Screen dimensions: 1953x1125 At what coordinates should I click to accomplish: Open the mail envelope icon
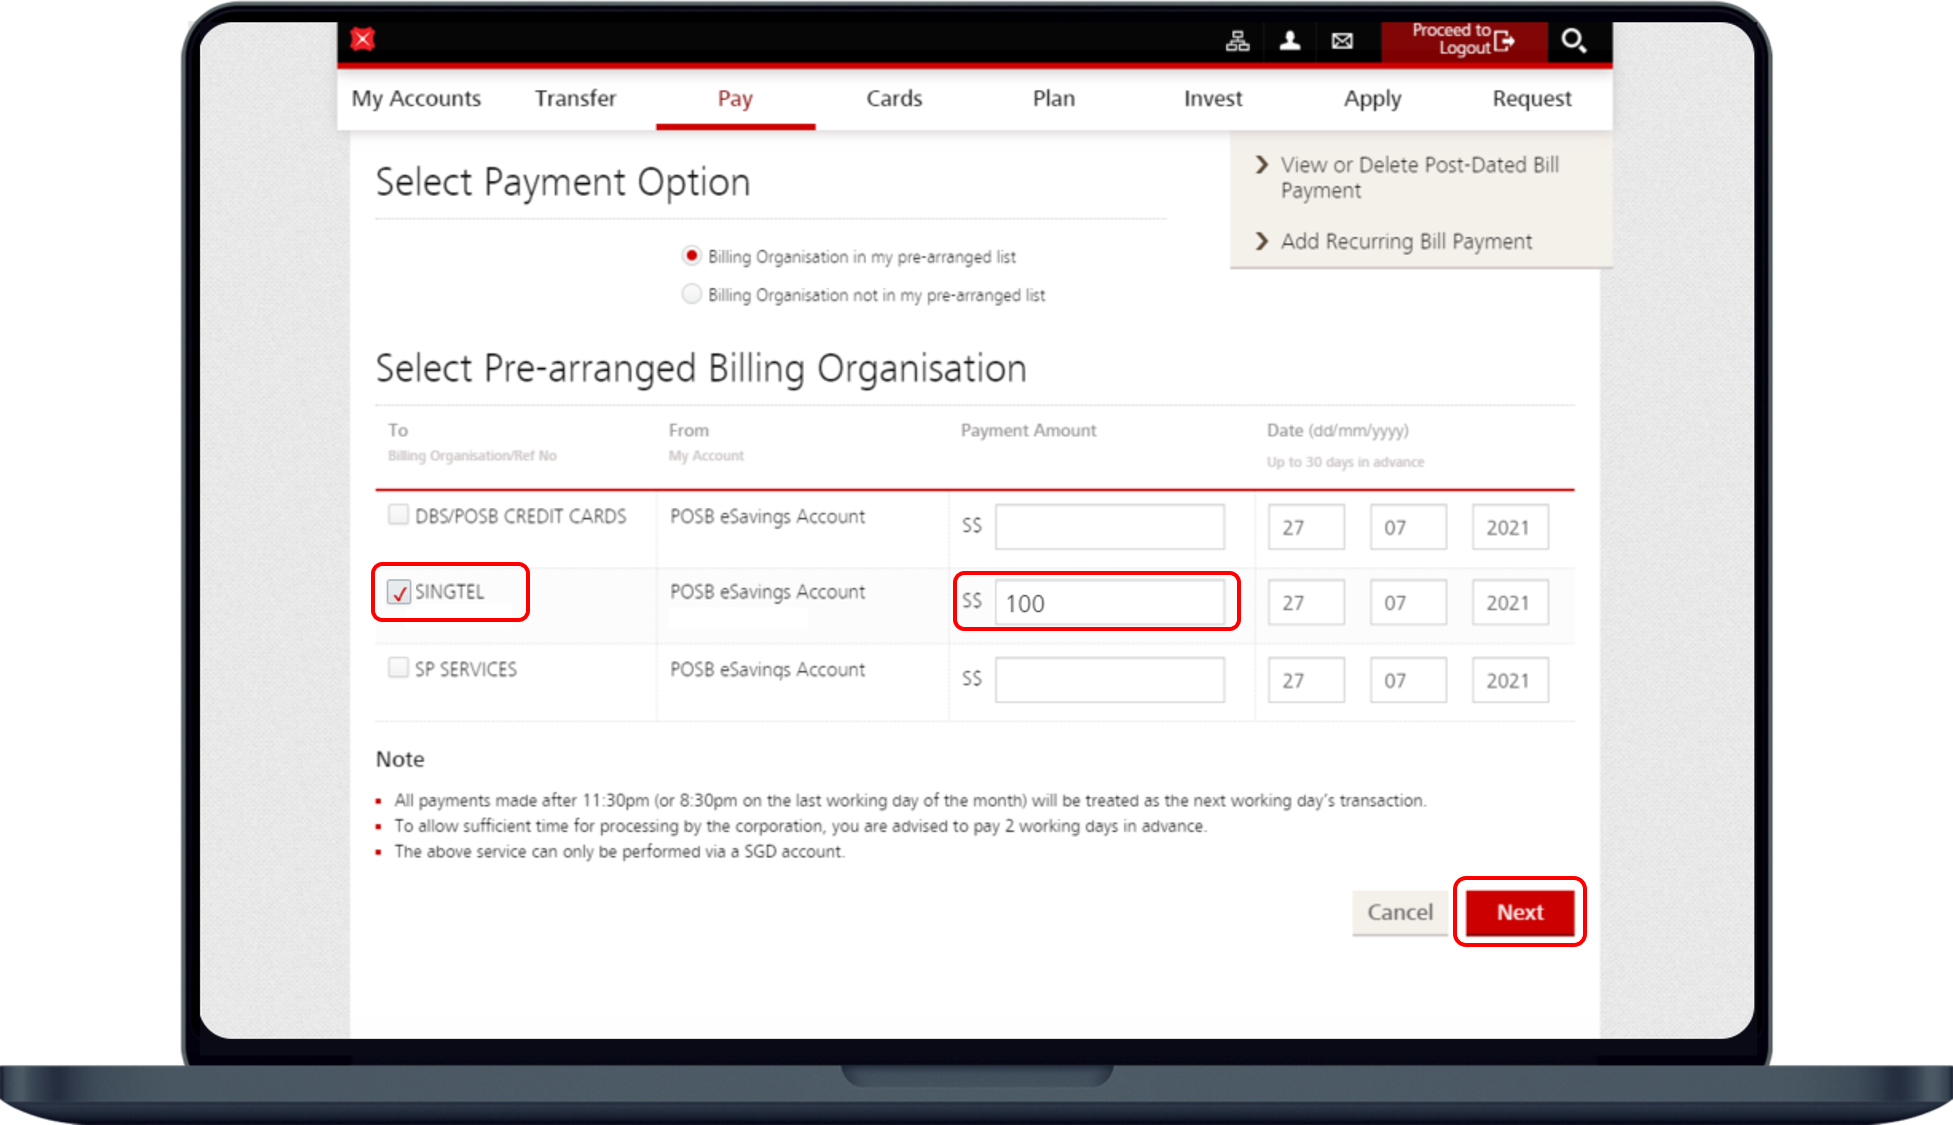point(1342,41)
